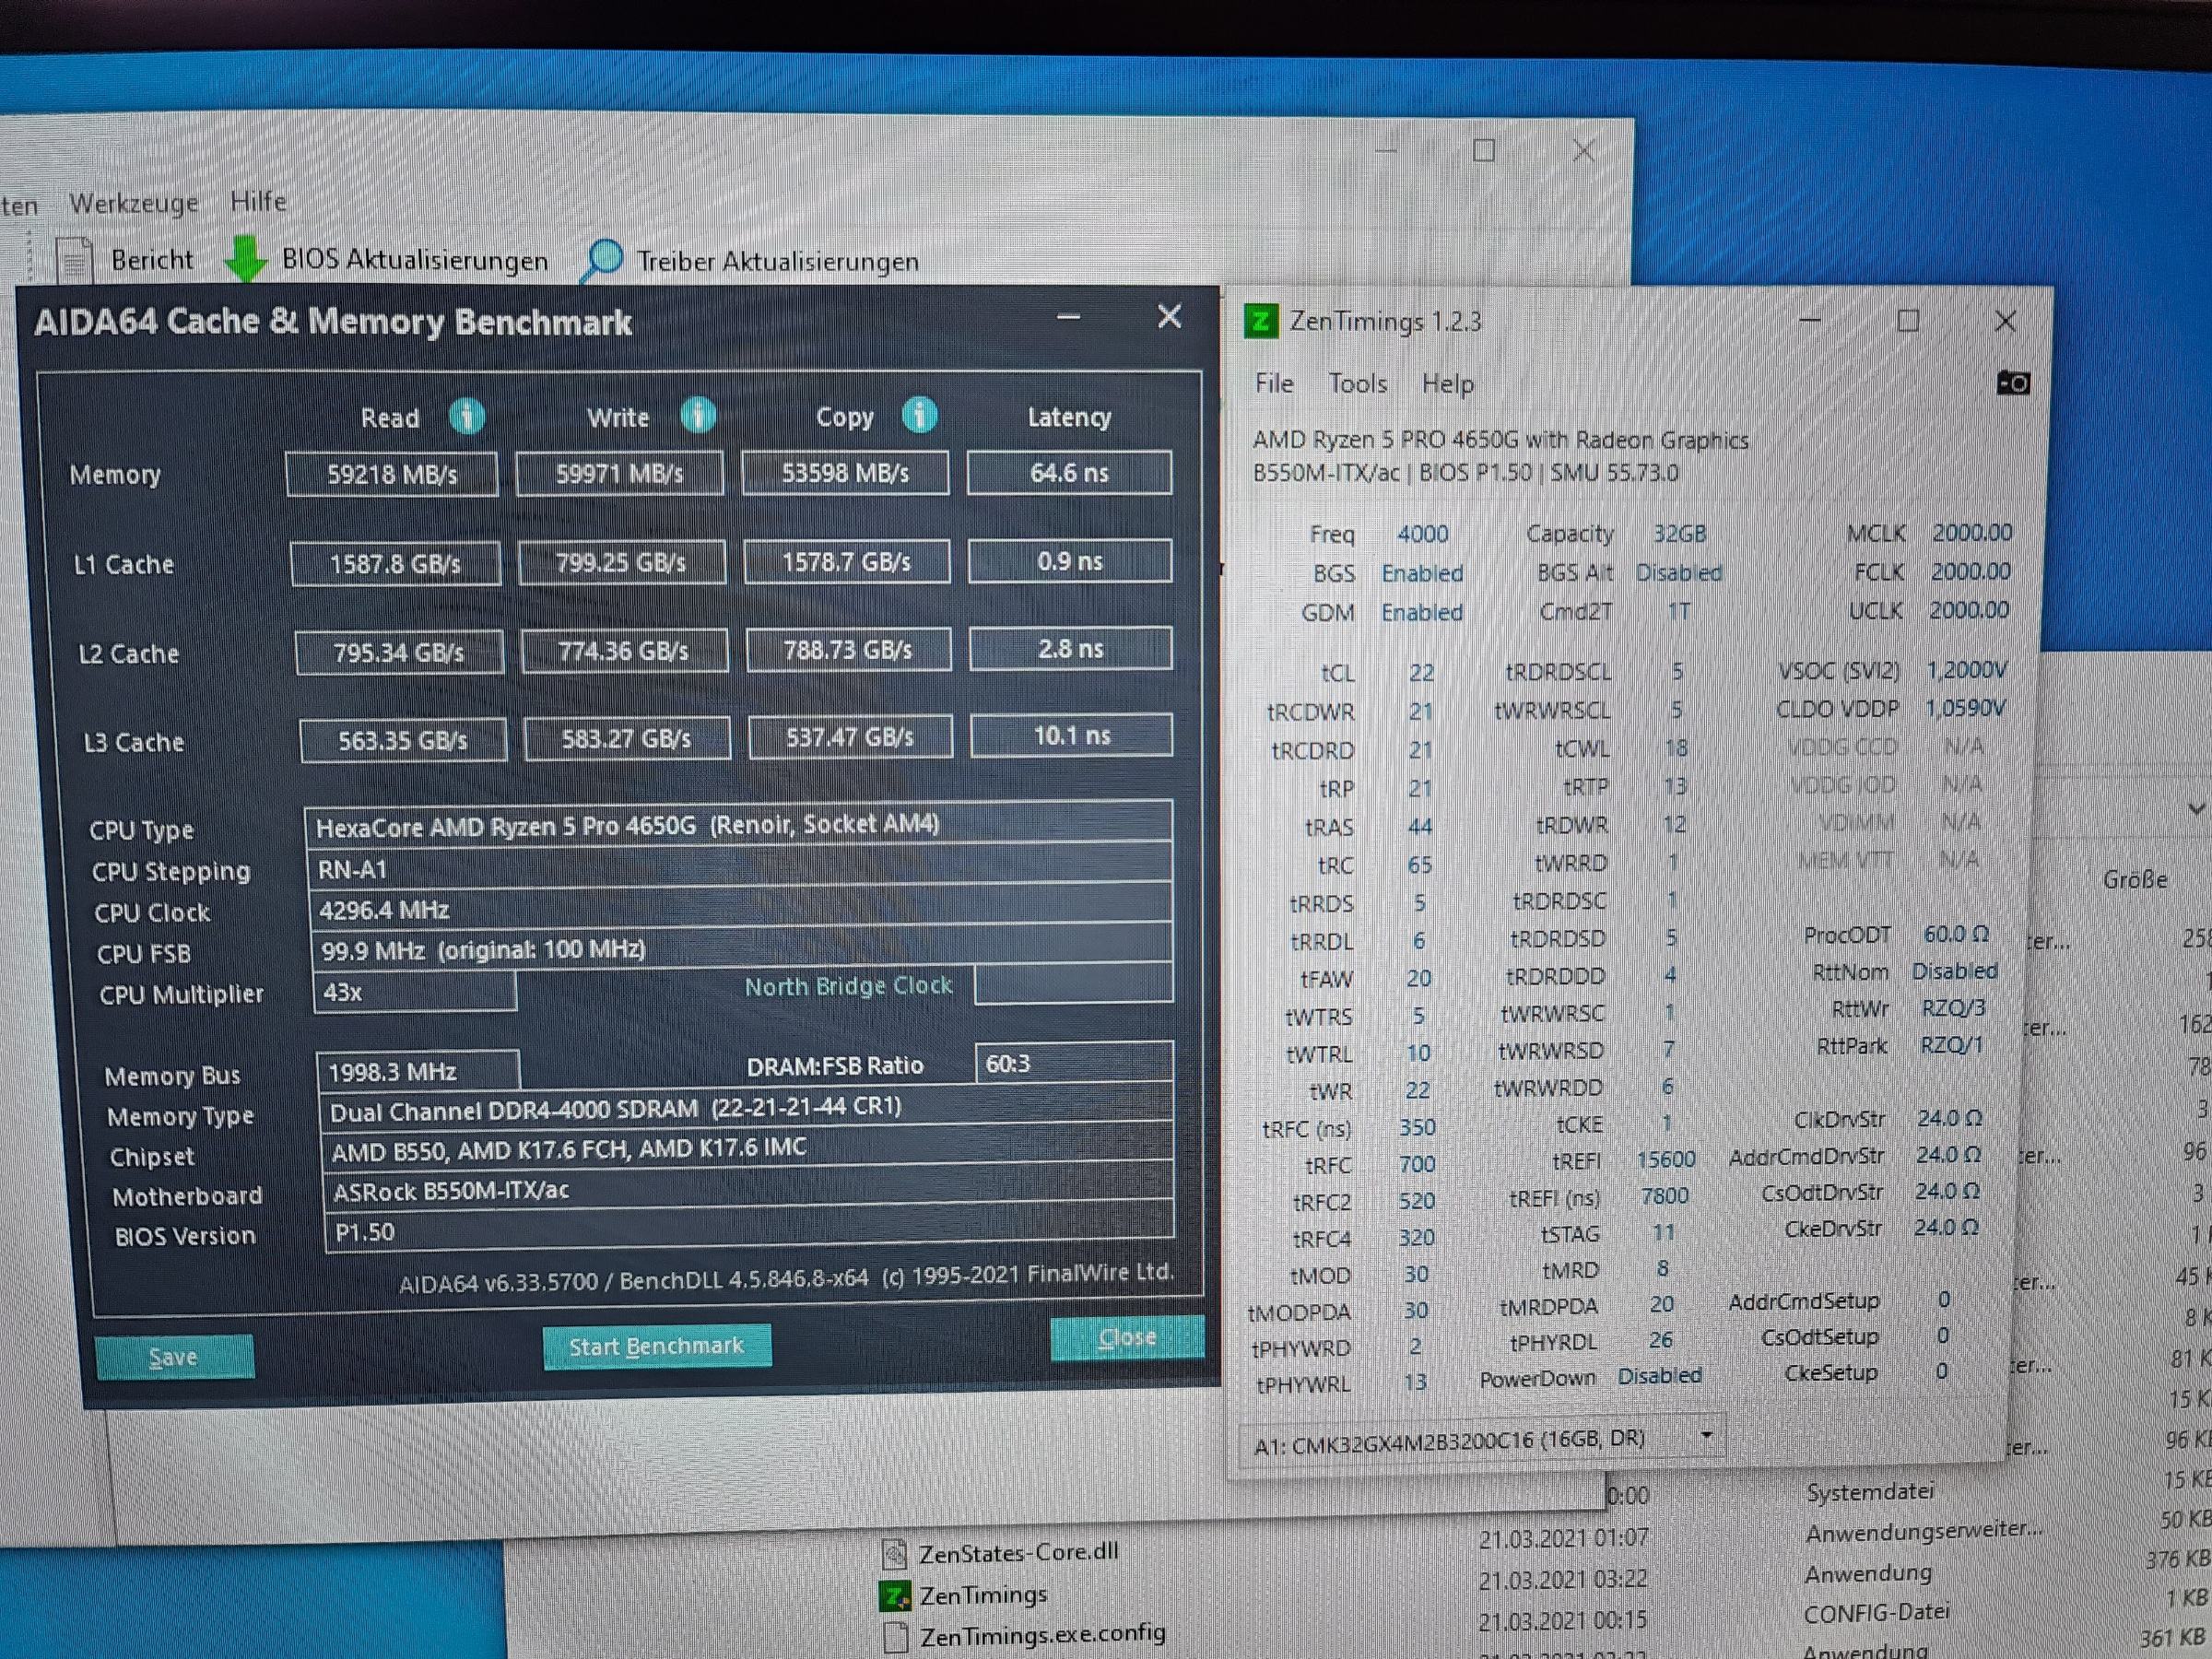Select the ZenTimings.exe.config file name
Screen dimensions: 2212x1659
click(1042, 1636)
